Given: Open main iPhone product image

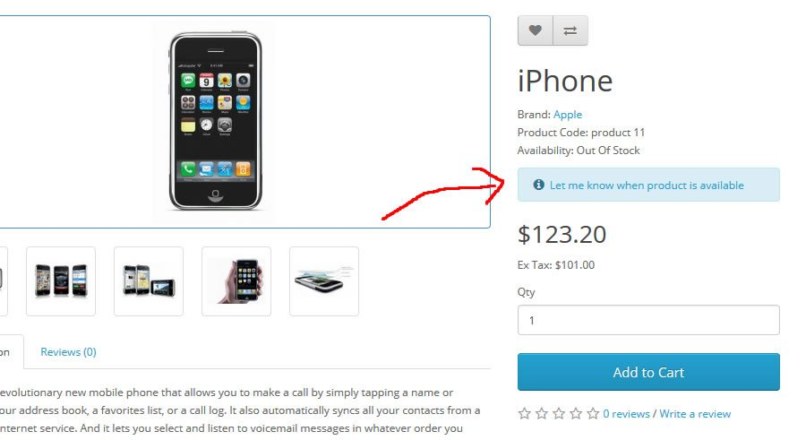Looking at the screenshot, I should pos(215,121).
